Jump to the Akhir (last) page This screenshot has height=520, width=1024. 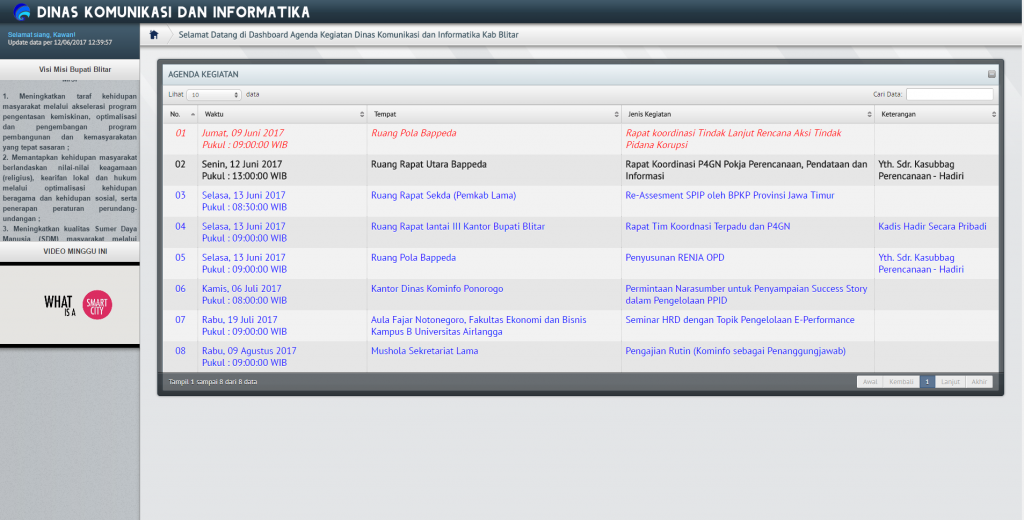coord(979,382)
